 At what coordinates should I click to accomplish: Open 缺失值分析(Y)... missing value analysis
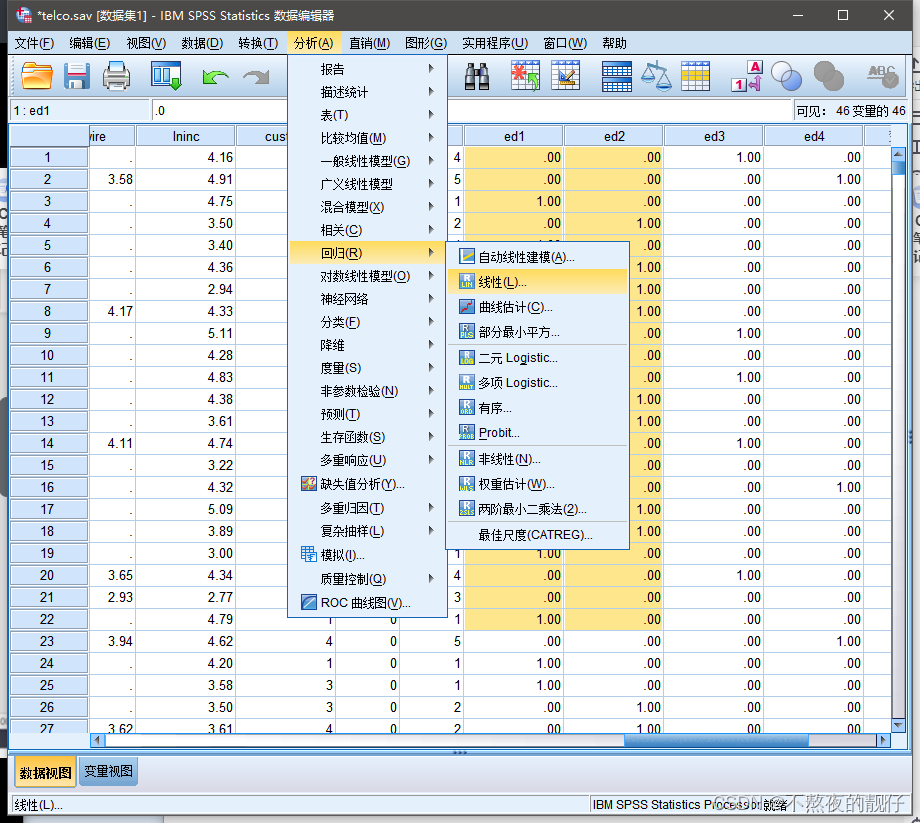click(367, 484)
